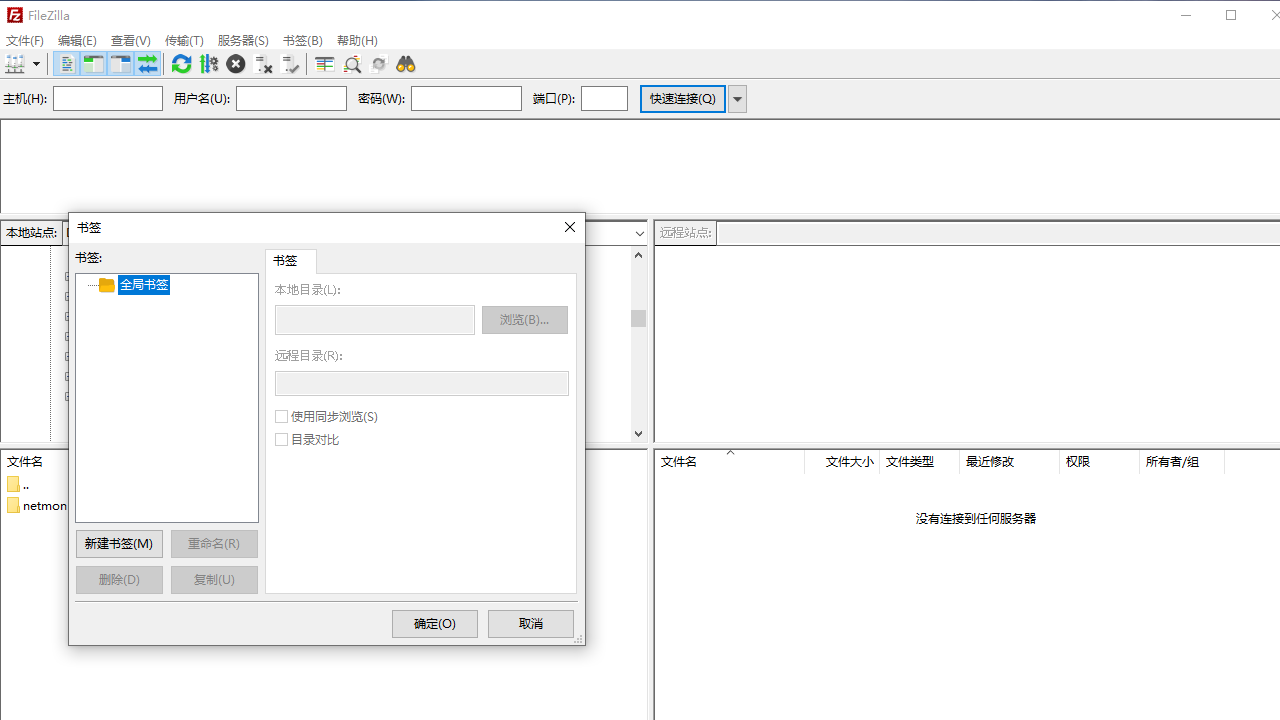Toggle the local directory tree view

click(x=93, y=64)
